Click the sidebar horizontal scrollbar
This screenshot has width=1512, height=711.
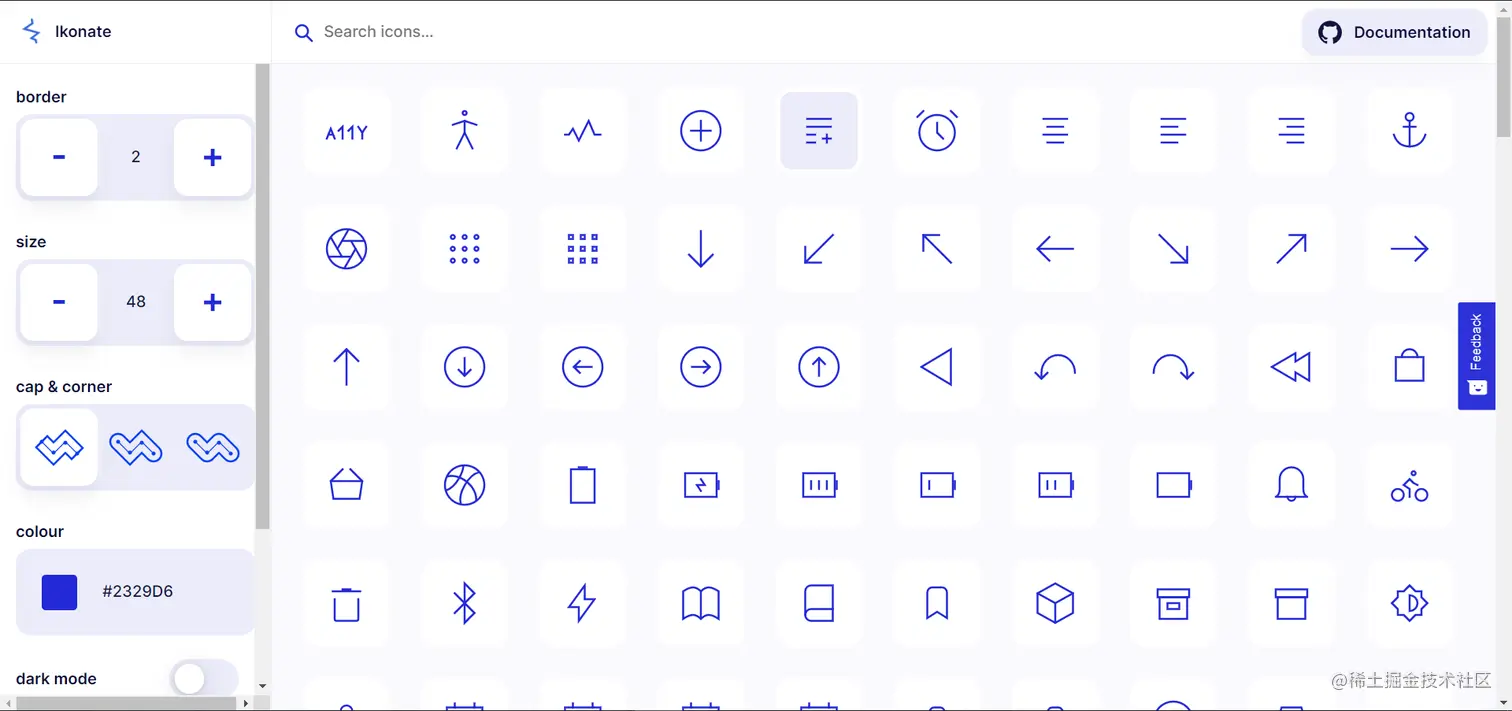coord(124,703)
